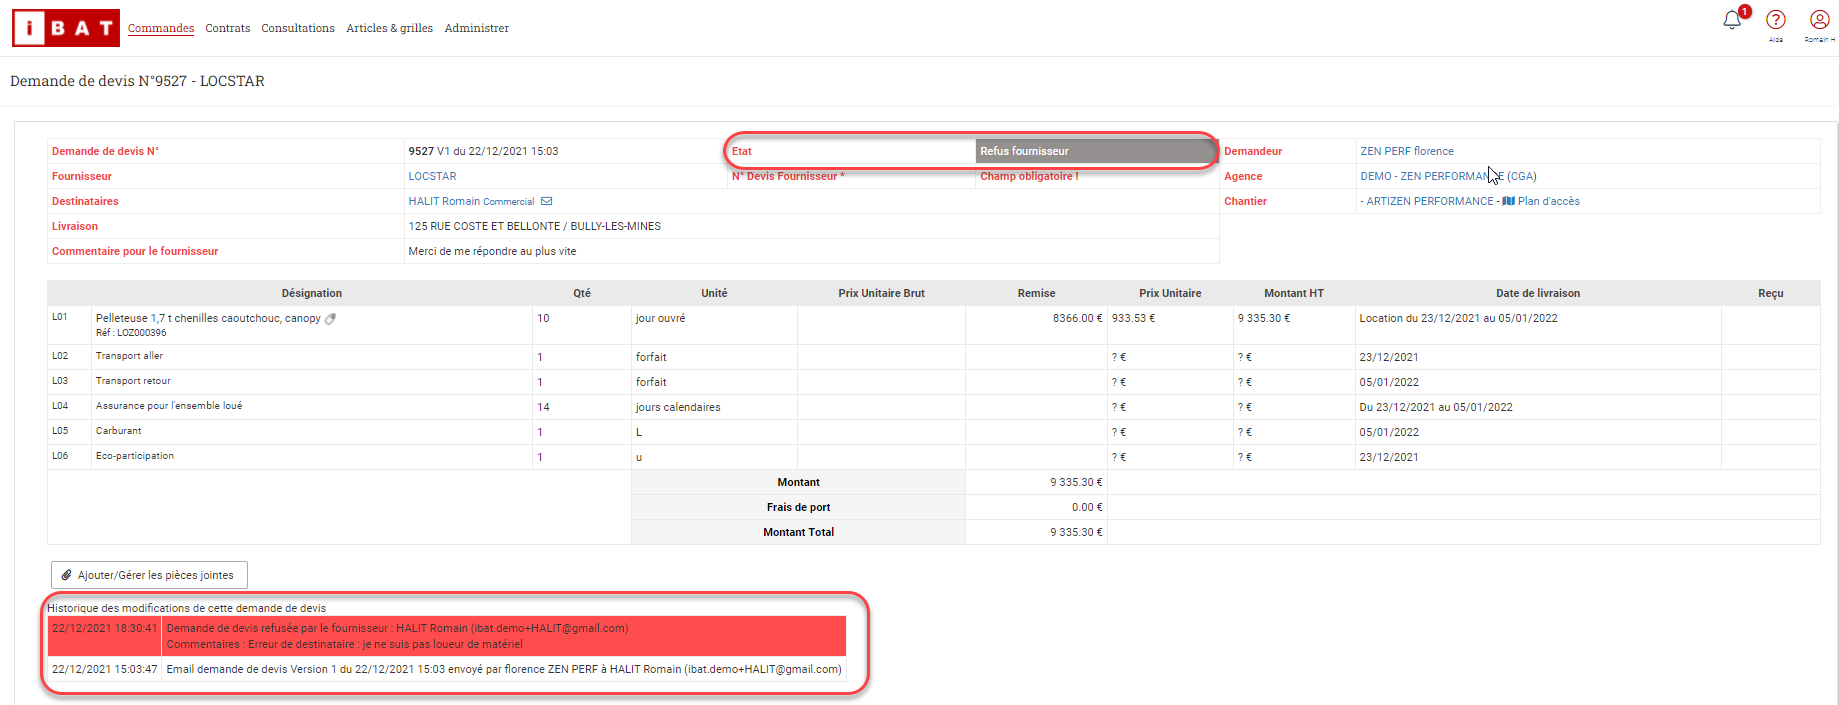
Task: Open the Consultations menu
Action: point(298,28)
